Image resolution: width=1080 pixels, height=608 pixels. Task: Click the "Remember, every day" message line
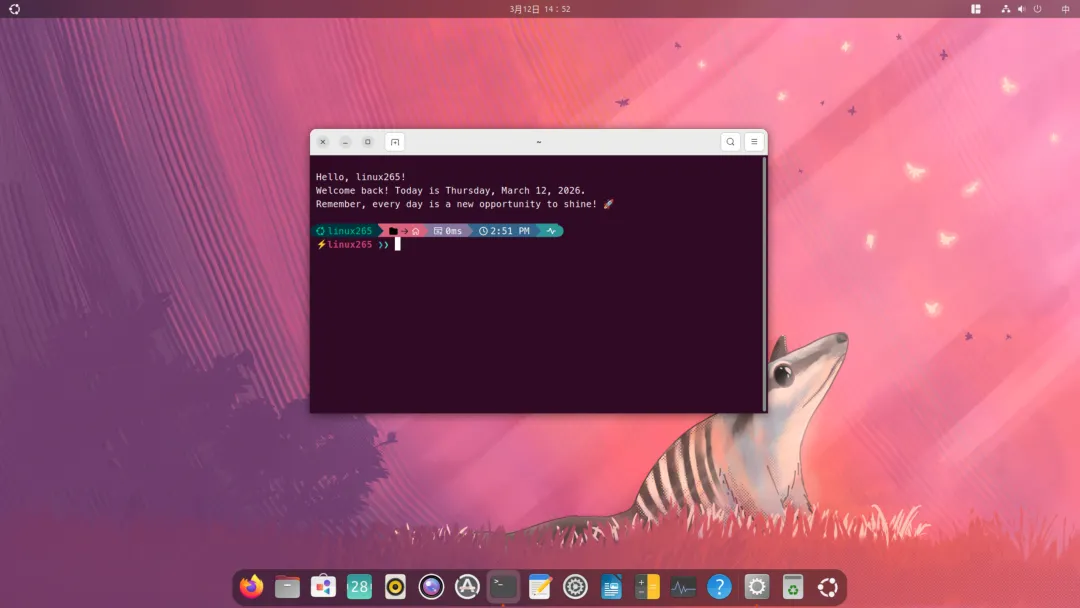(465, 205)
